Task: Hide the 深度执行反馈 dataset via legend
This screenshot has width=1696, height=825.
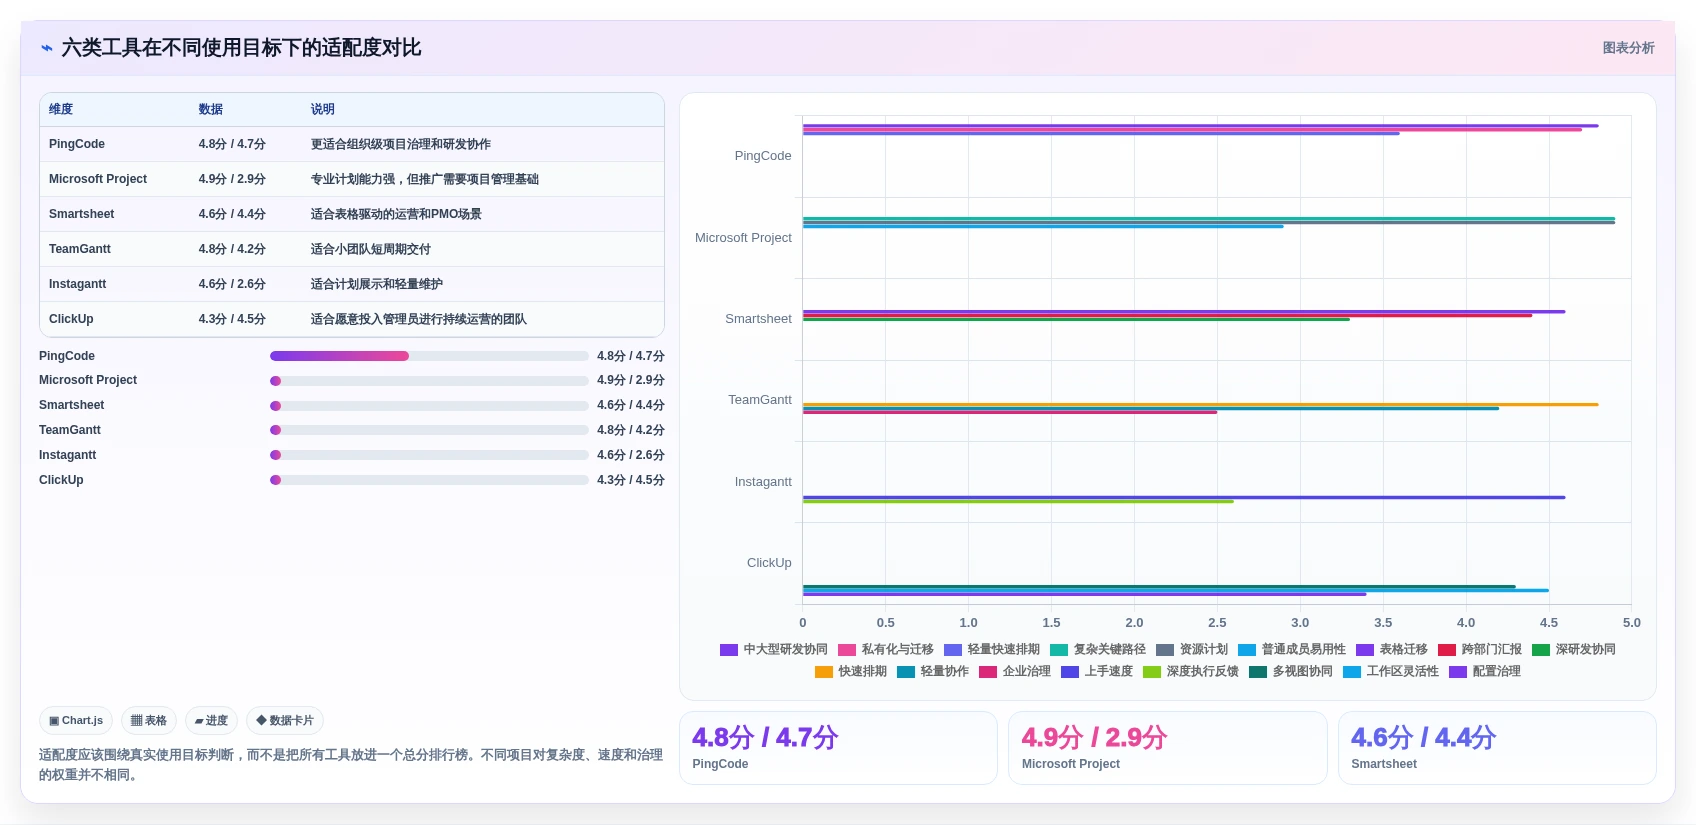Action: [x=1191, y=671]
